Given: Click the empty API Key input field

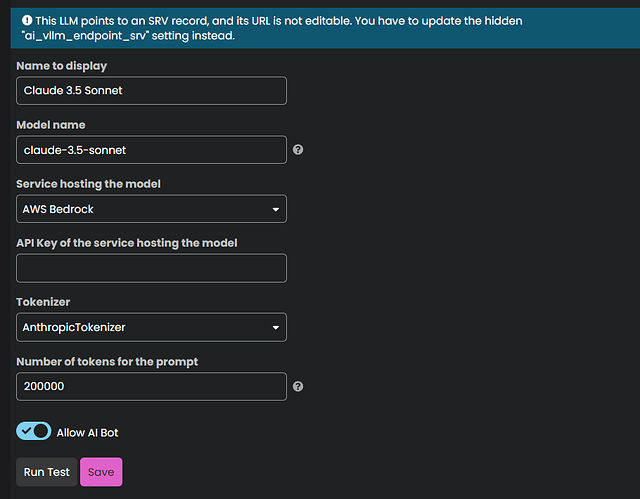Looking at the screenshot, I should (x=151, y=268).
